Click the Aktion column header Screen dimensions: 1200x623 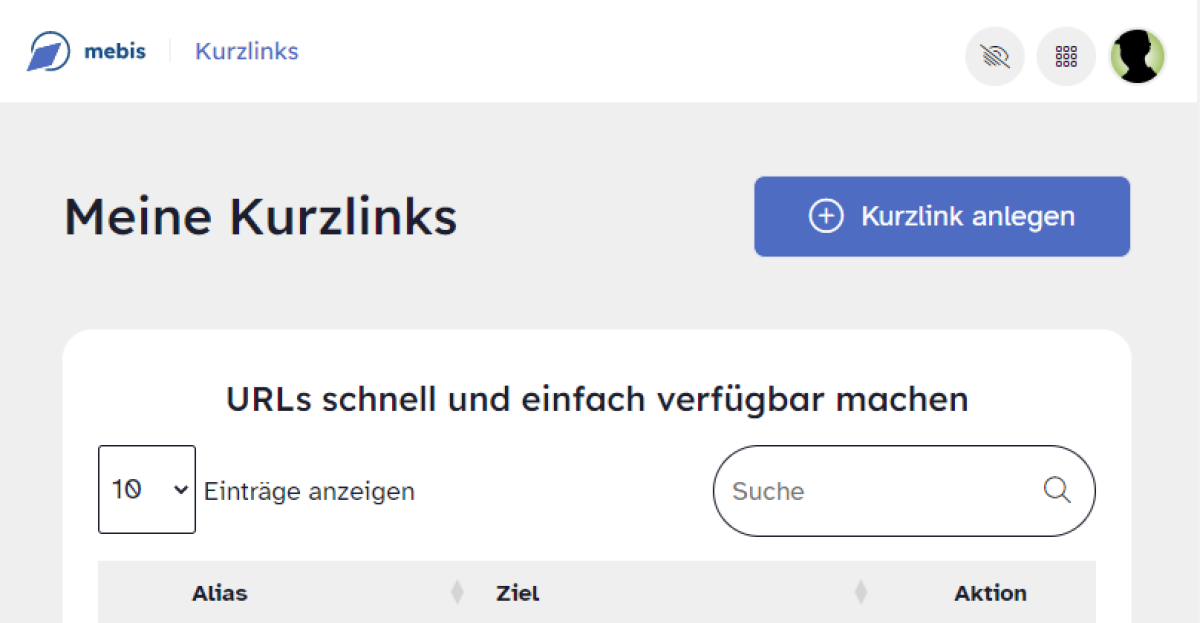[990, 593]
